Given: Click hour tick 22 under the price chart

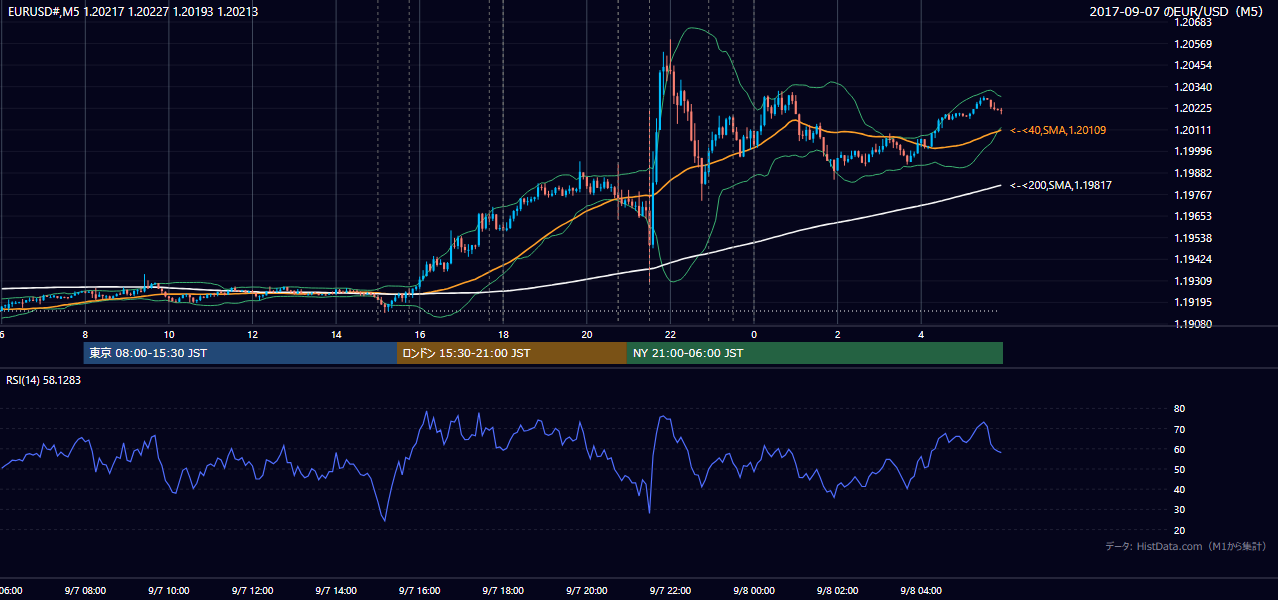Looking at the screenshot, I should tap(670, 334).
